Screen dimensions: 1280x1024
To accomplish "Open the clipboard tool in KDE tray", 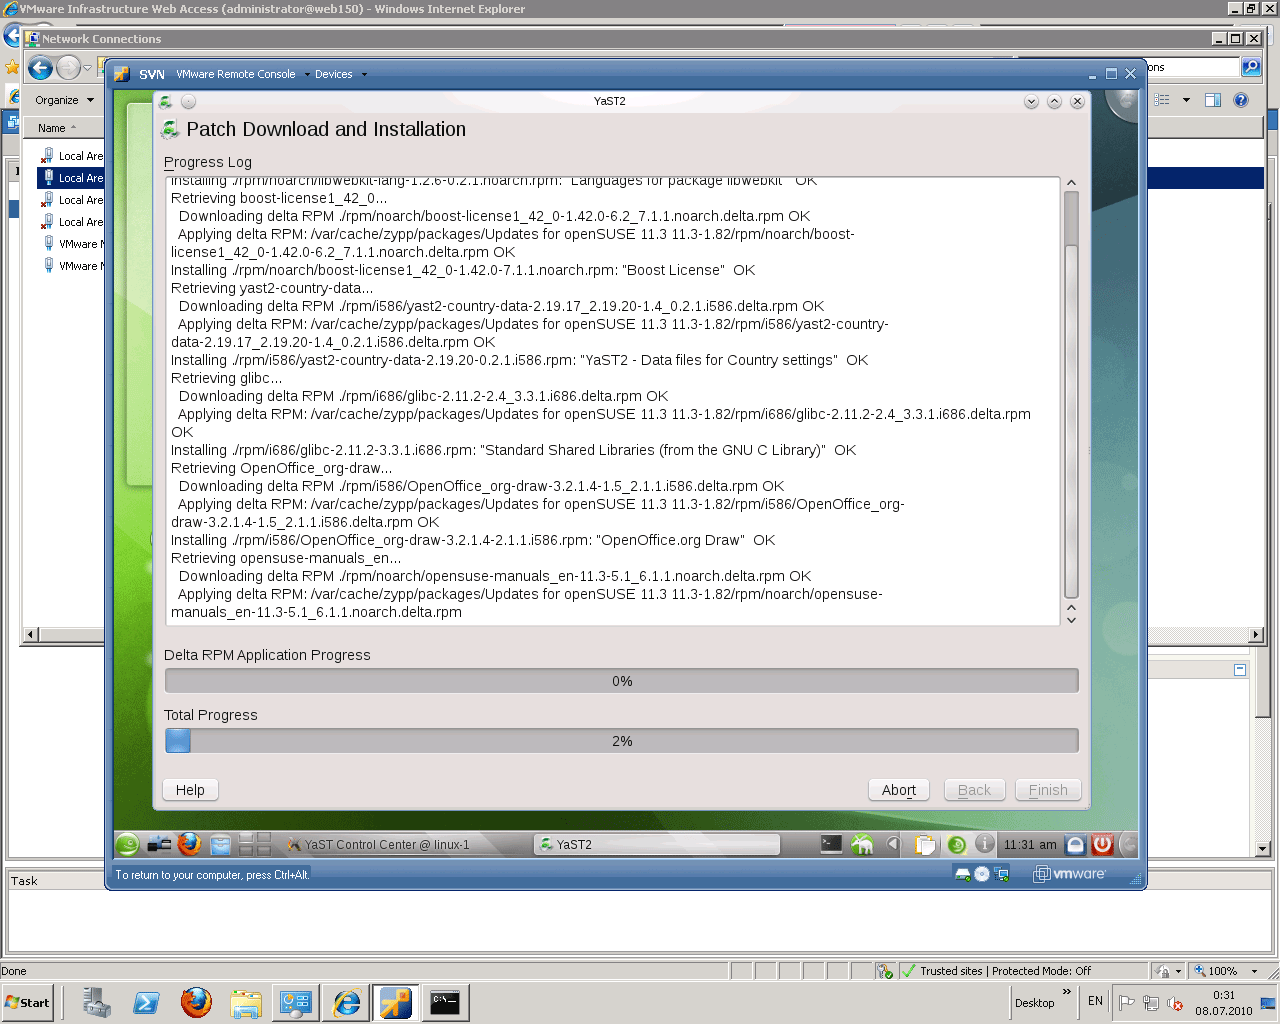I will pos(926,844).
